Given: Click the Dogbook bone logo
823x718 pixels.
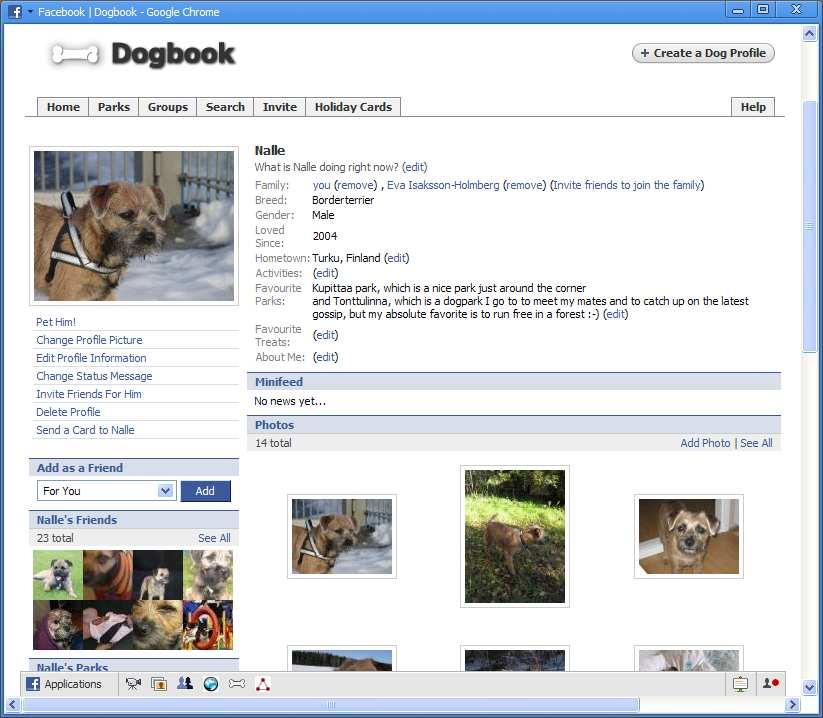Looking at the screenshot, I should (x=74, y=55).
